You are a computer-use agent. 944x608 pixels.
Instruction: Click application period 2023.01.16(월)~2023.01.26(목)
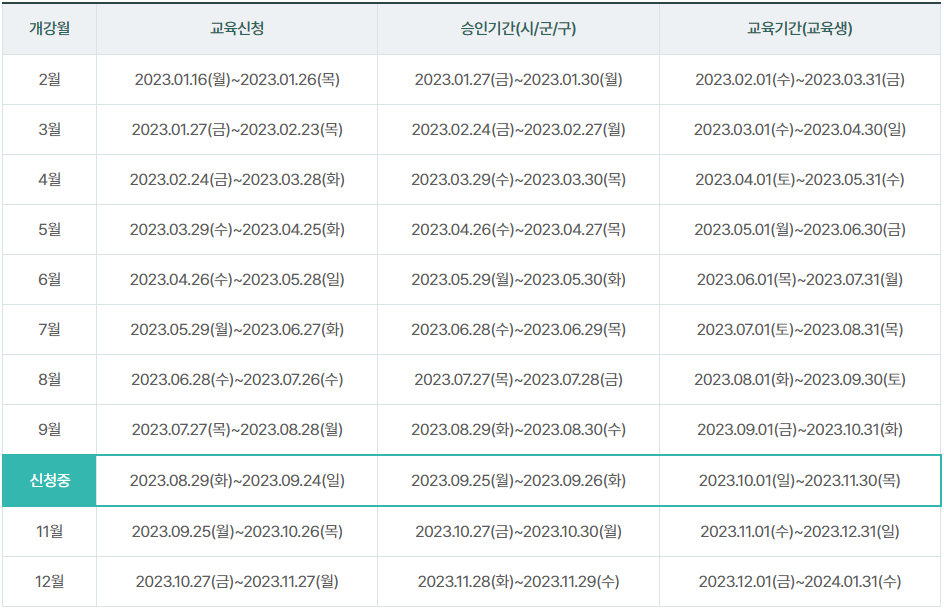pyautogui.click(x=237, y=79)
